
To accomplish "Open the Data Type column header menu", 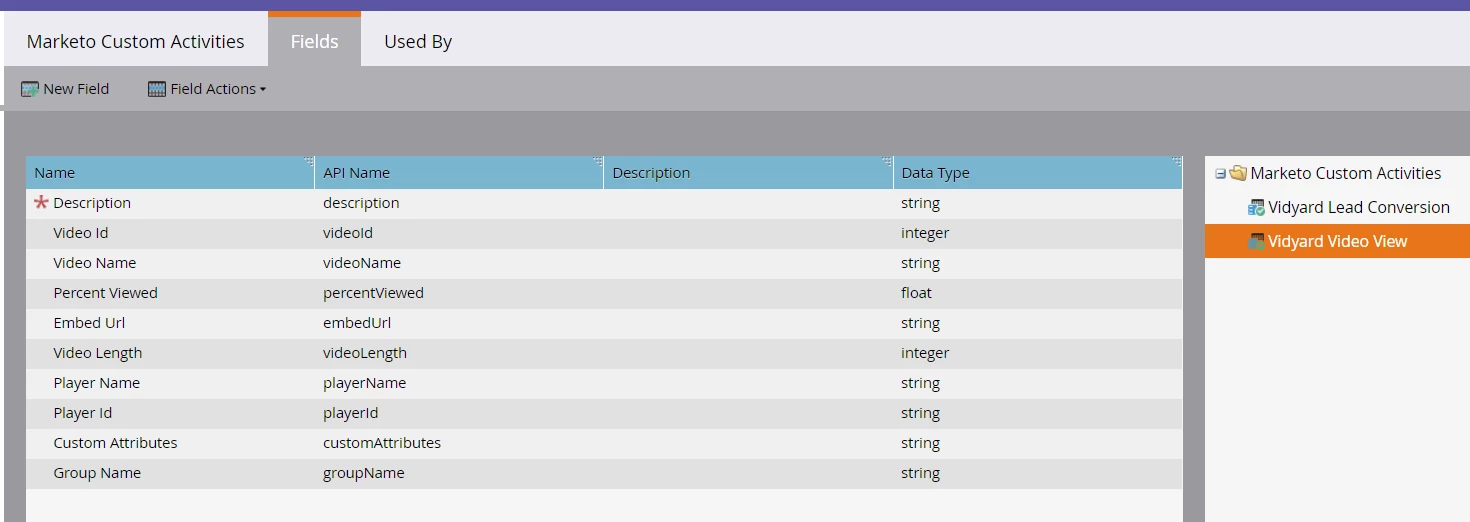I will click(1176, 161).
